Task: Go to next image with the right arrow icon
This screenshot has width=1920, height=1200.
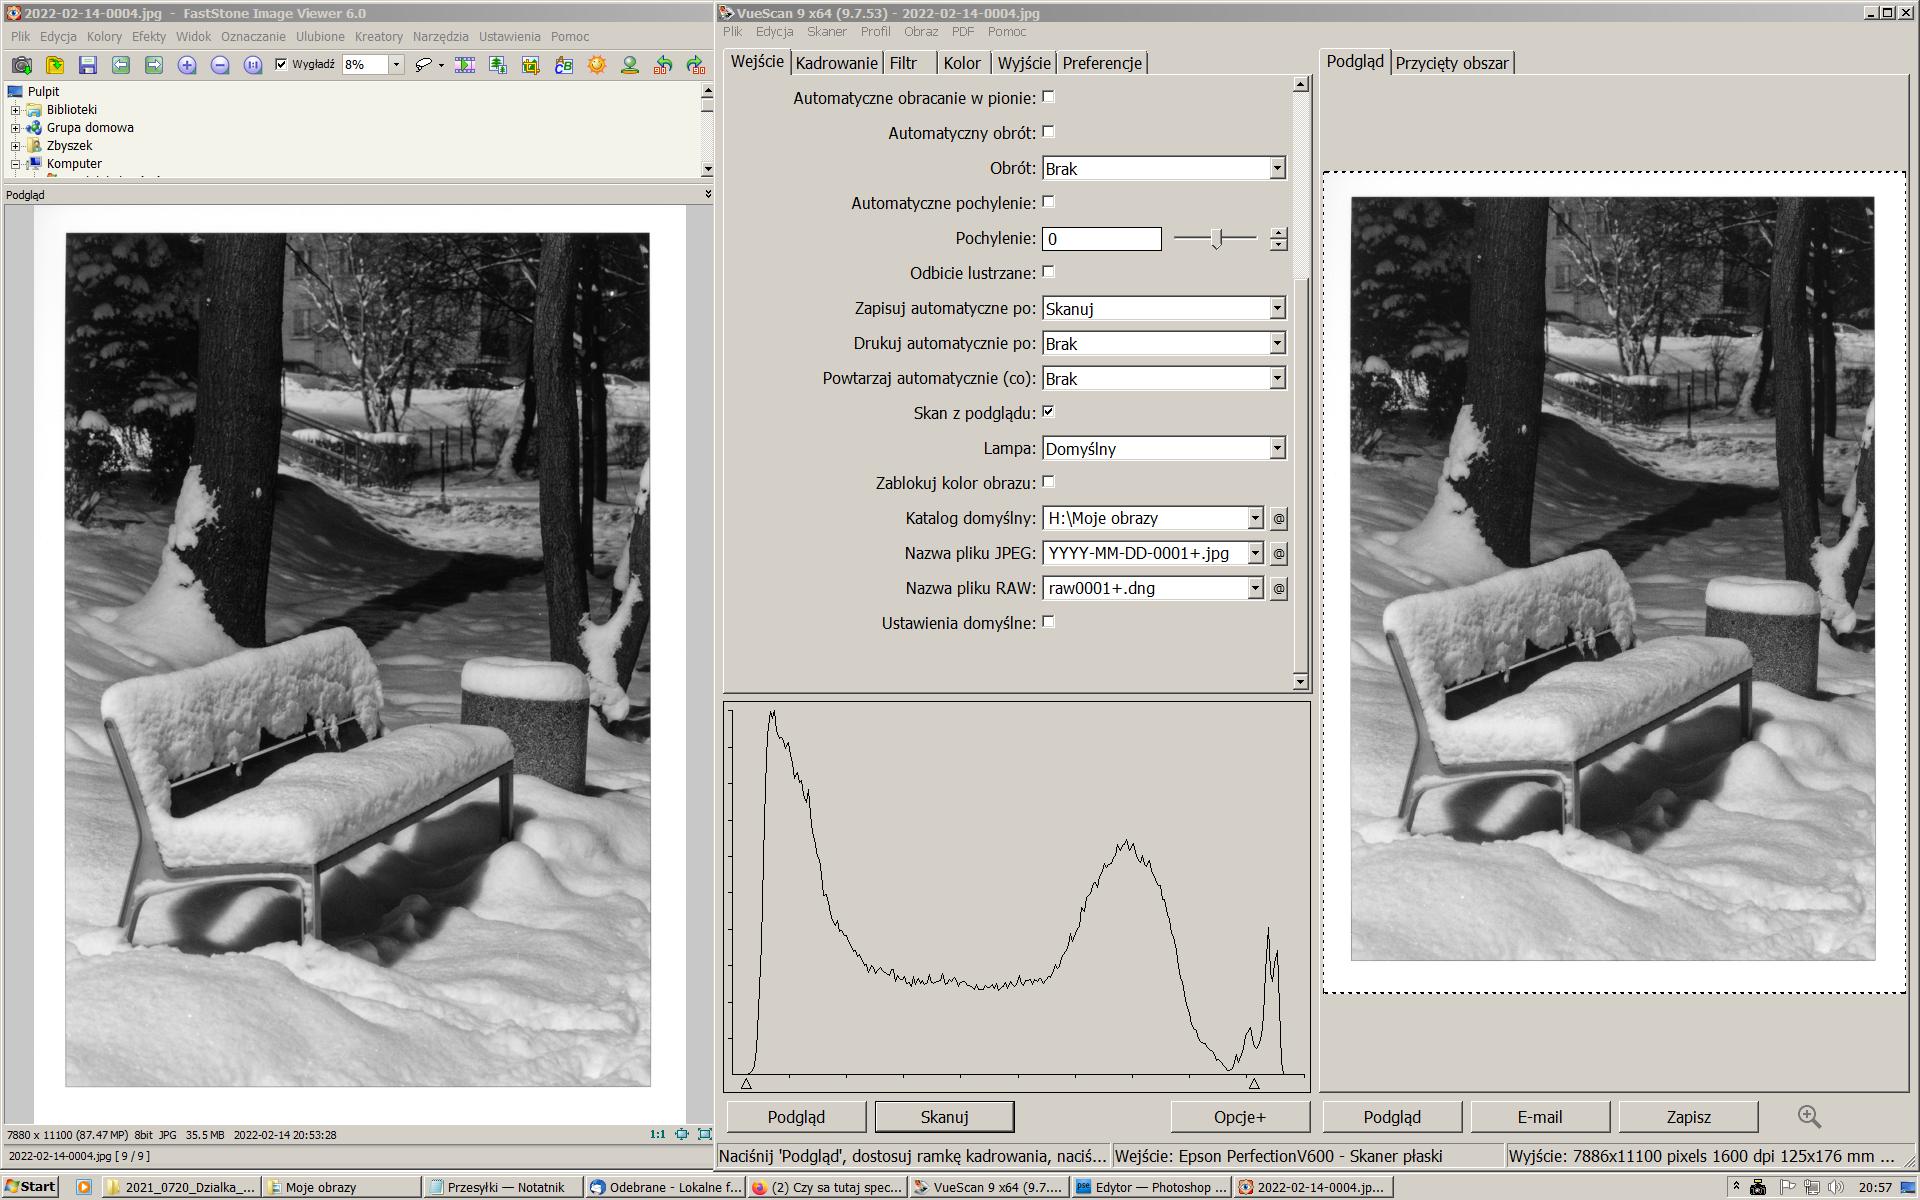Action: tap(154, 65)
